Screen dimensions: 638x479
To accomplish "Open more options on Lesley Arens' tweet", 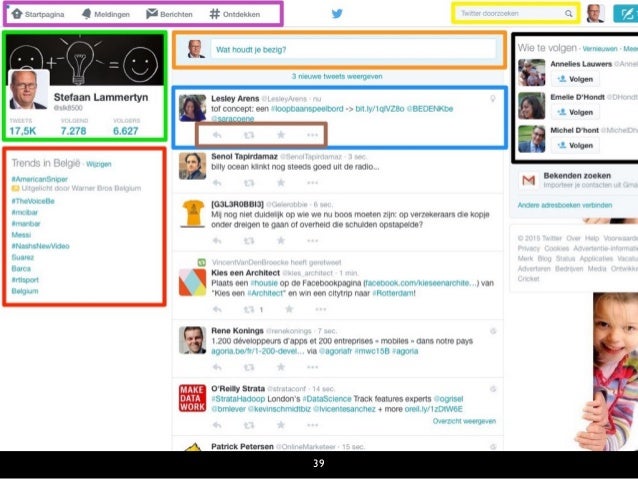I will (312, 135).
